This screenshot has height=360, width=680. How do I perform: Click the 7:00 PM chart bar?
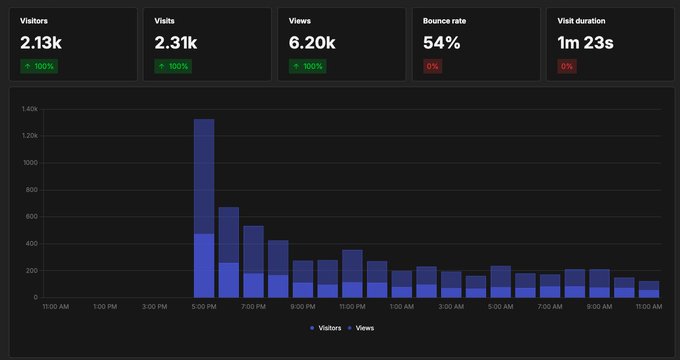[253, 262]
